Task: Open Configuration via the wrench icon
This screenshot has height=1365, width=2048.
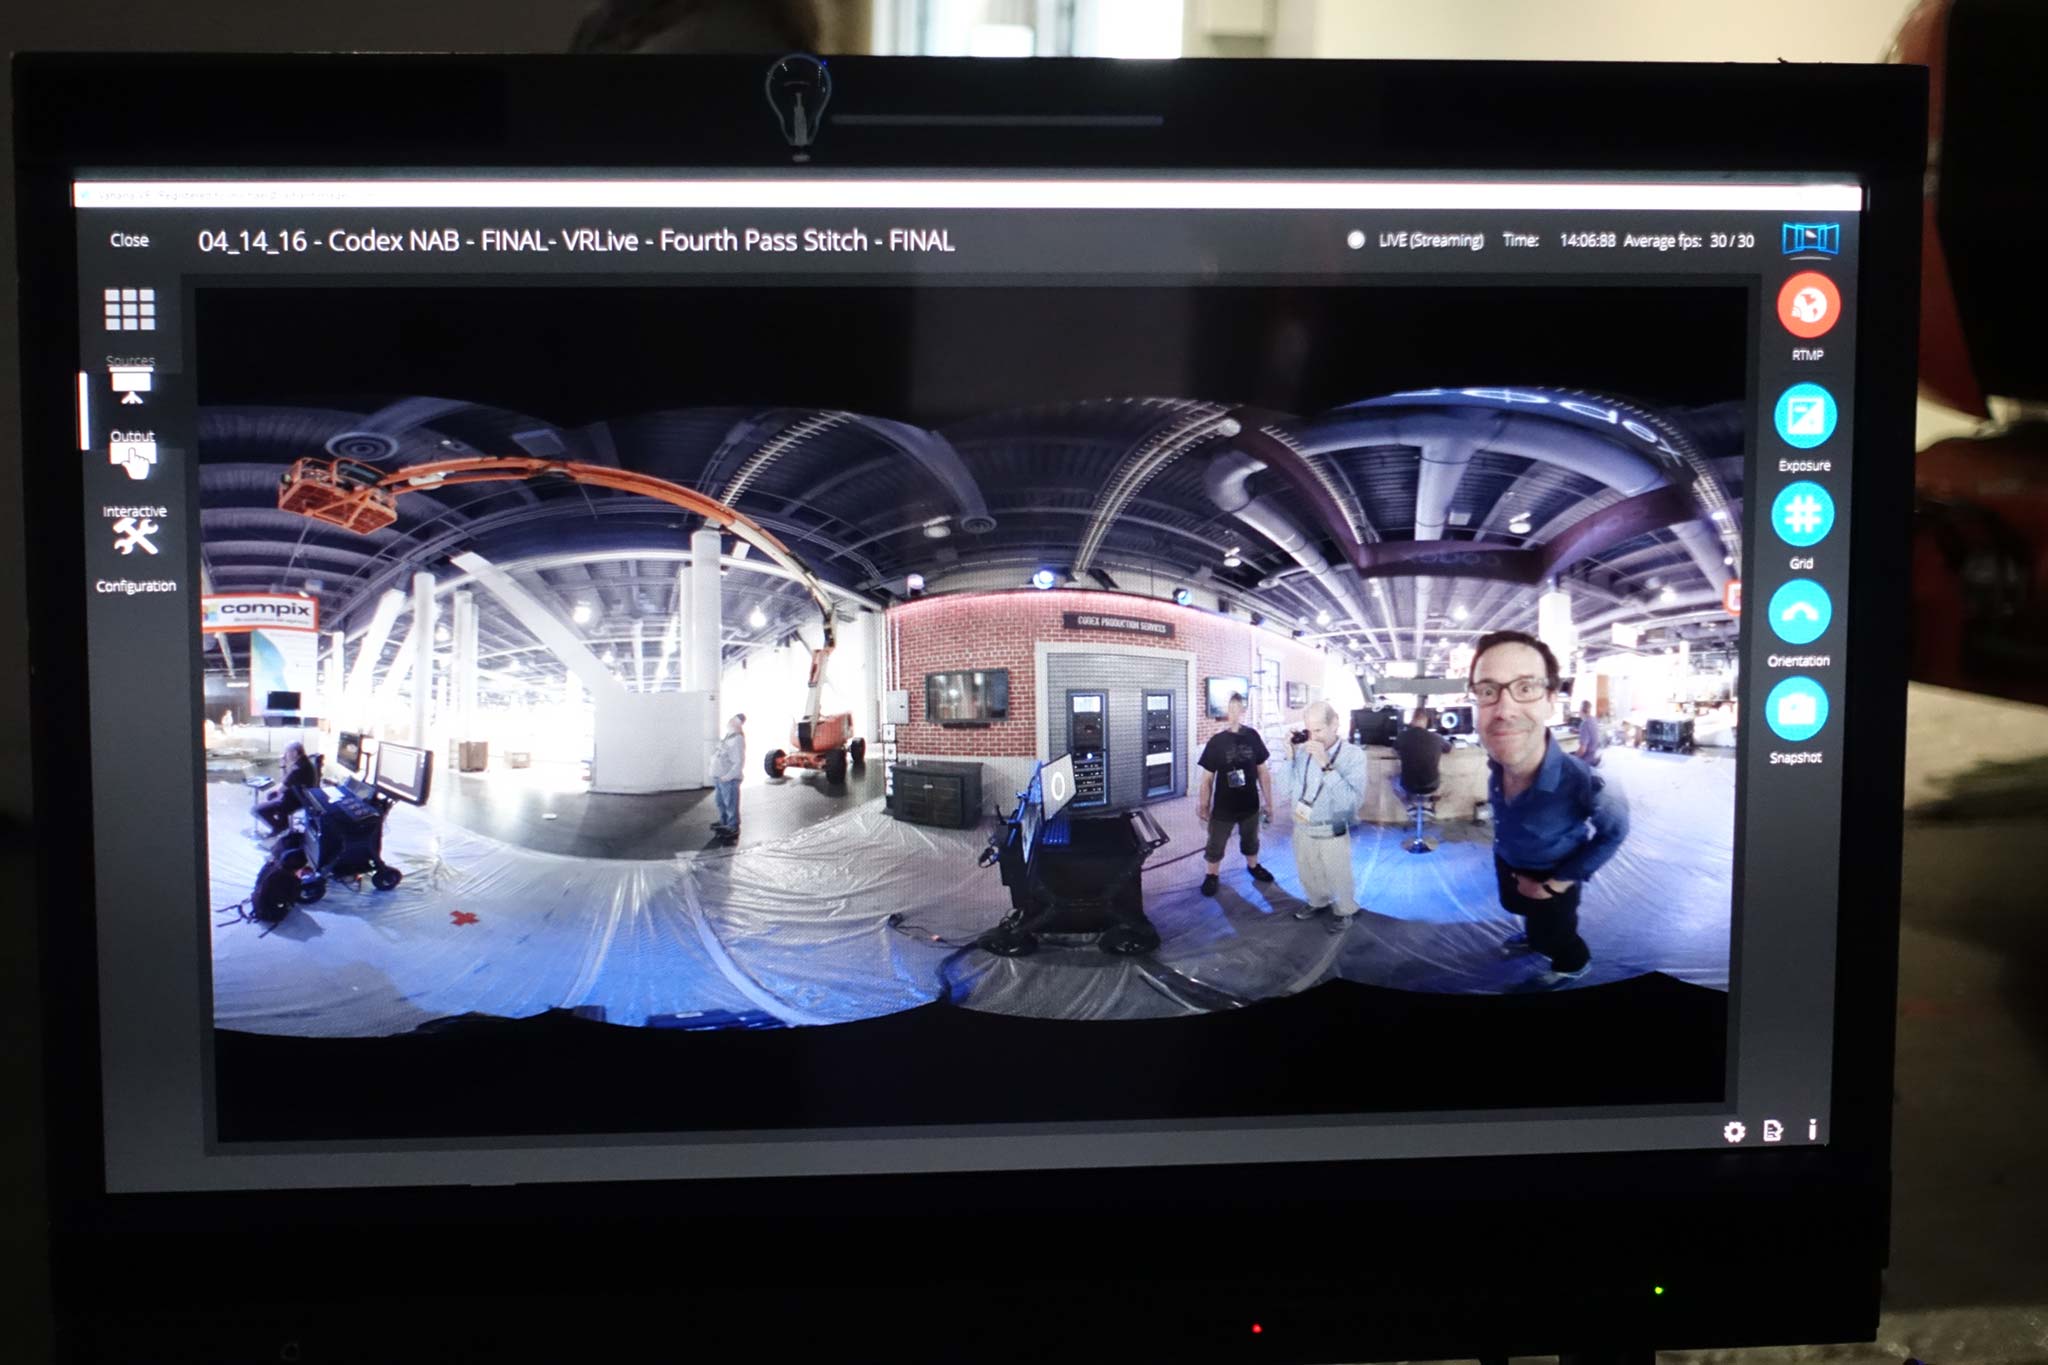Action: [135, 538]
